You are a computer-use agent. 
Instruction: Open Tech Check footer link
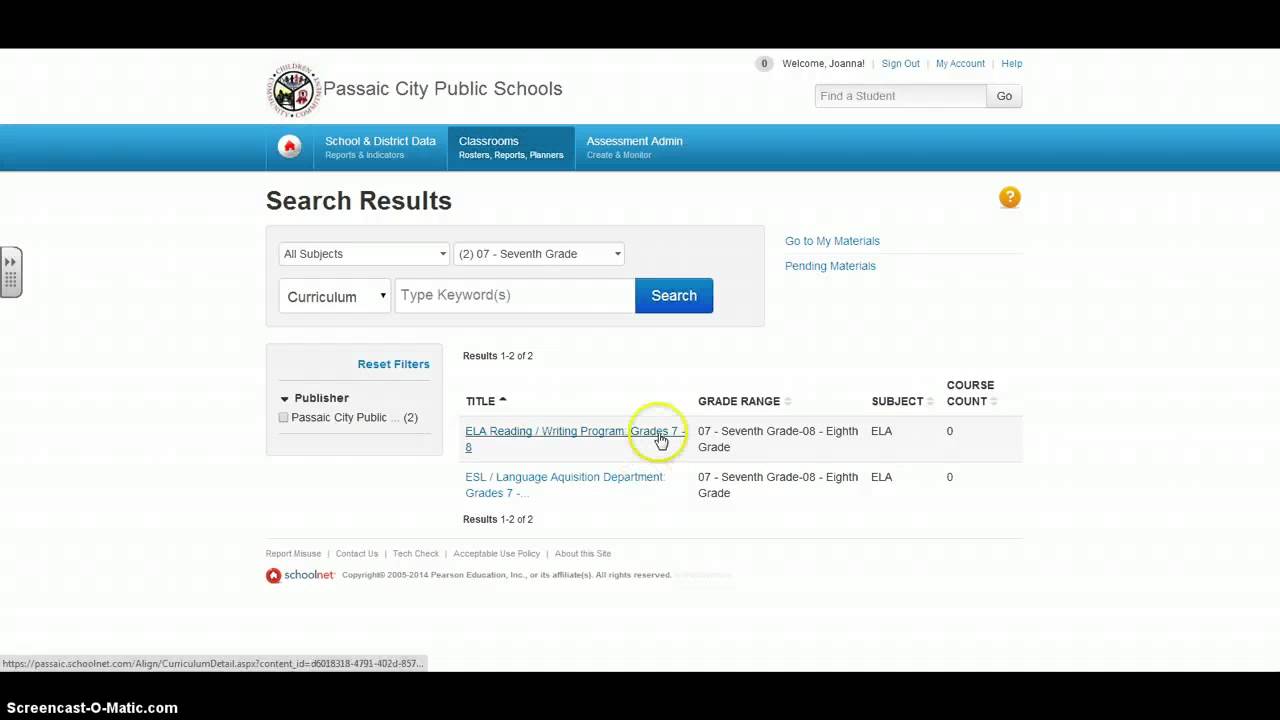coord(416,554)
